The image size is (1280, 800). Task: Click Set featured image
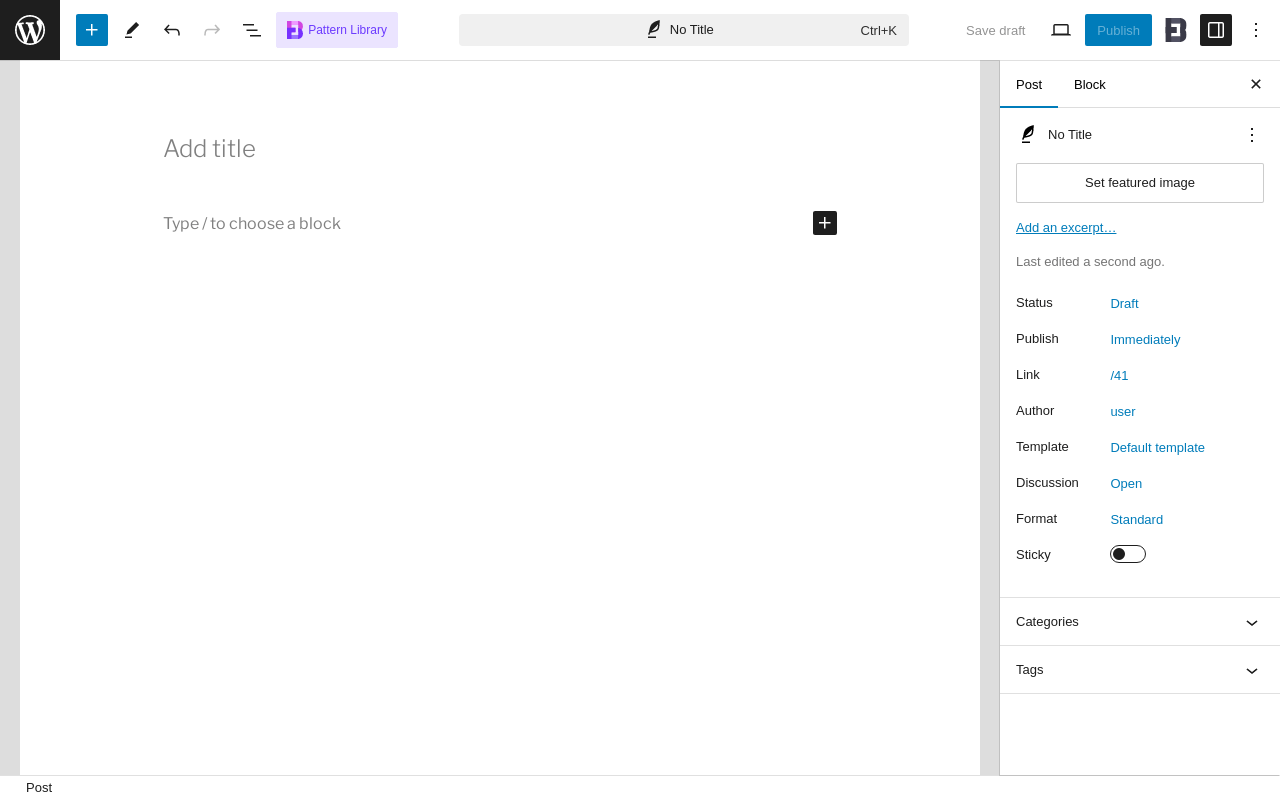coord(1140,183)
